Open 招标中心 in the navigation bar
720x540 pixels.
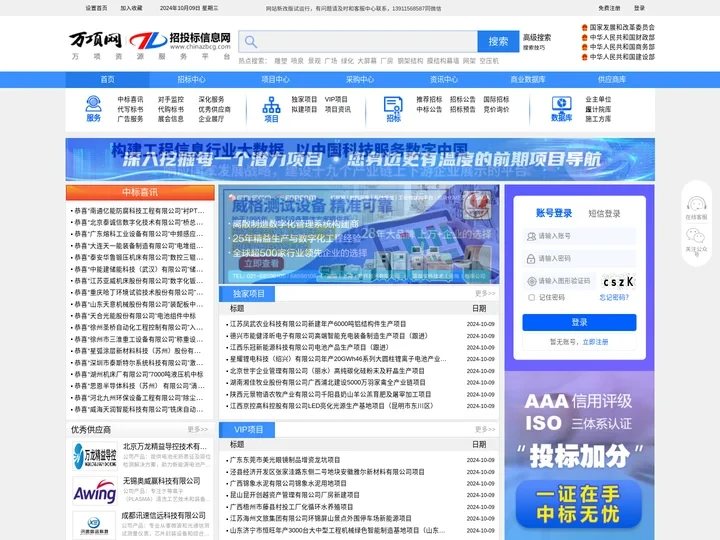tap(191, 79)
